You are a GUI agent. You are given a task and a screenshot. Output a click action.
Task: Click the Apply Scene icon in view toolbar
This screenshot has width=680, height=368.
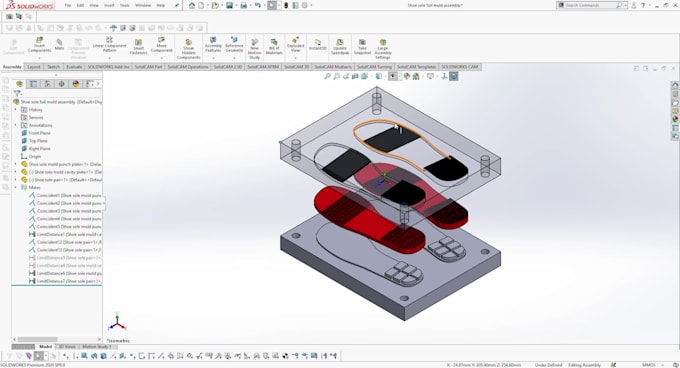click(x=416, y=76)
